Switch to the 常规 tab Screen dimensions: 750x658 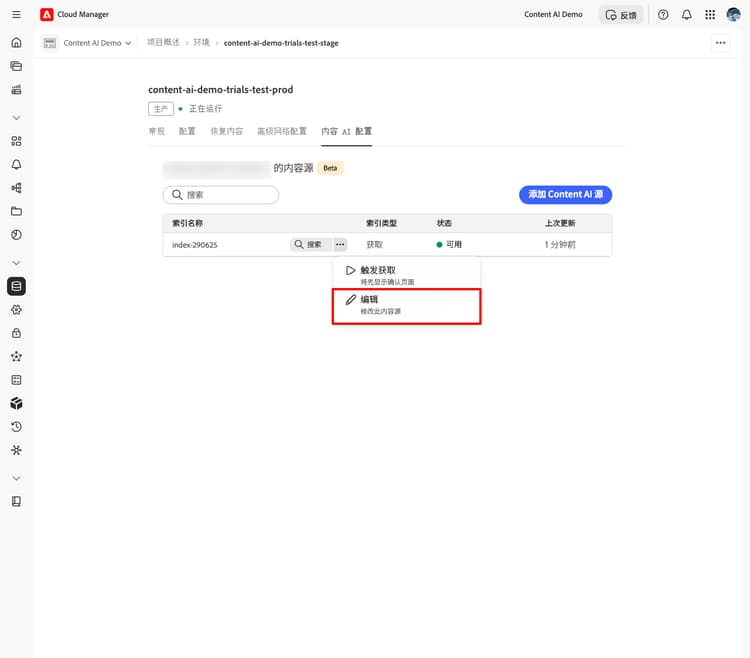(x=157, y=132)
